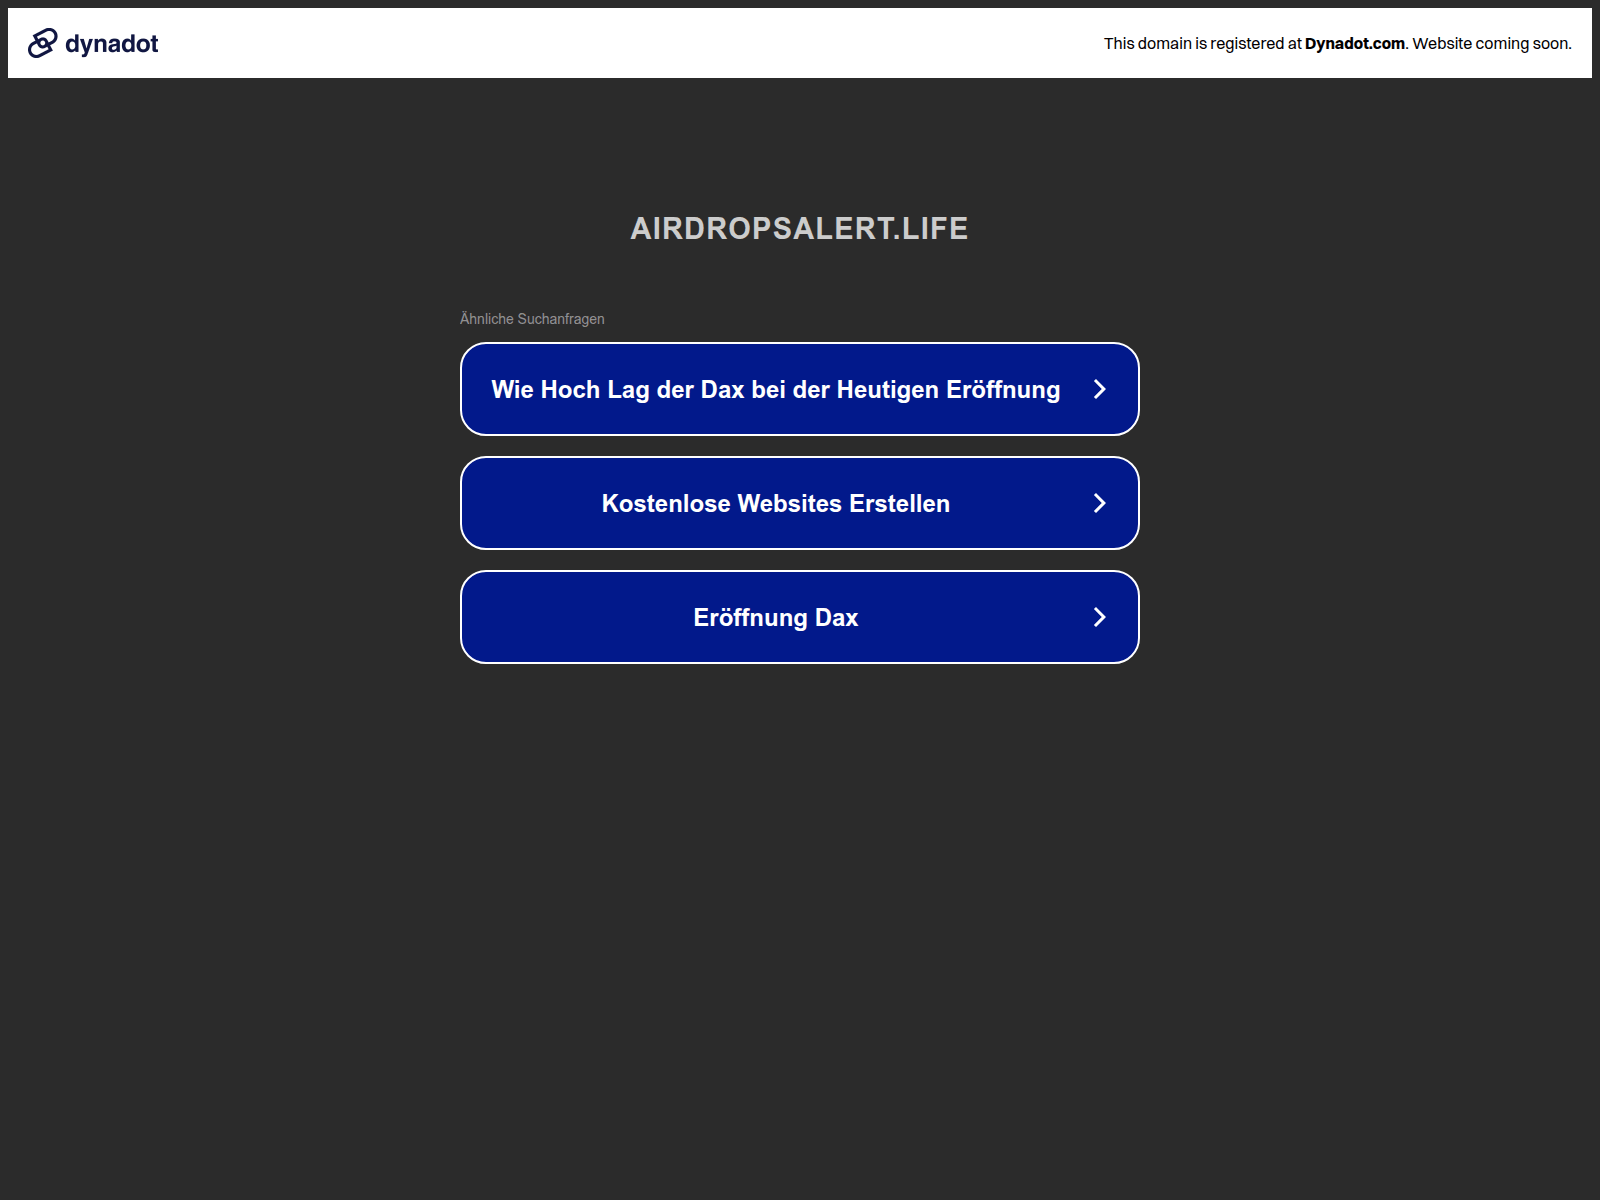Click empty dark area below suggestion buttons
Screen dimensions: 1600x1200
click(800, 900)
